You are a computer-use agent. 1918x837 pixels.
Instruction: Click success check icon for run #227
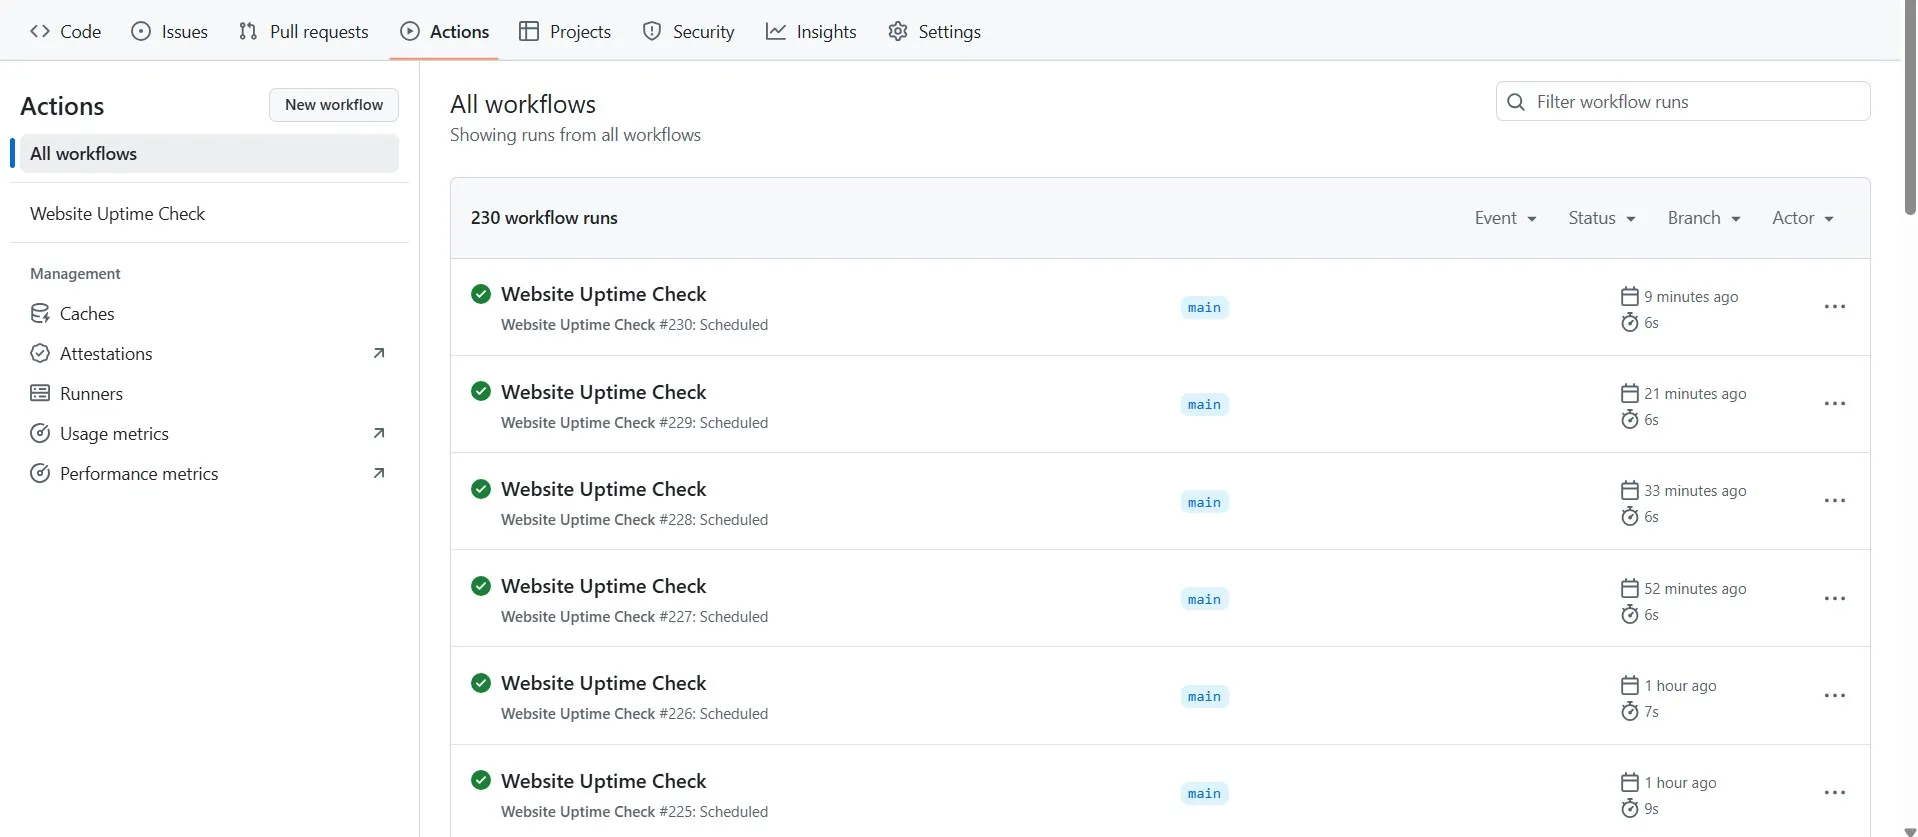point(481,586)
